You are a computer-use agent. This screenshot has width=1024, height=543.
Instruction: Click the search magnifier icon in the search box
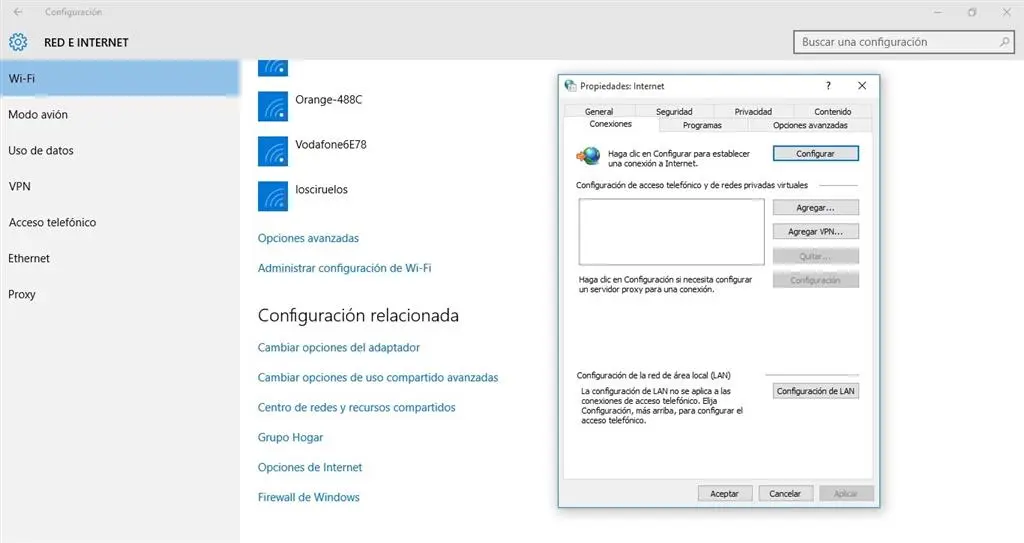[x=1004, y=42]
